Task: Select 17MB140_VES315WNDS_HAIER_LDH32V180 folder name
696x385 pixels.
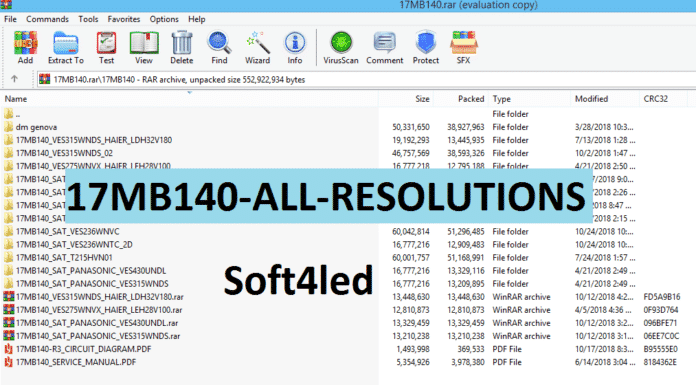Action: click(94, 140)
